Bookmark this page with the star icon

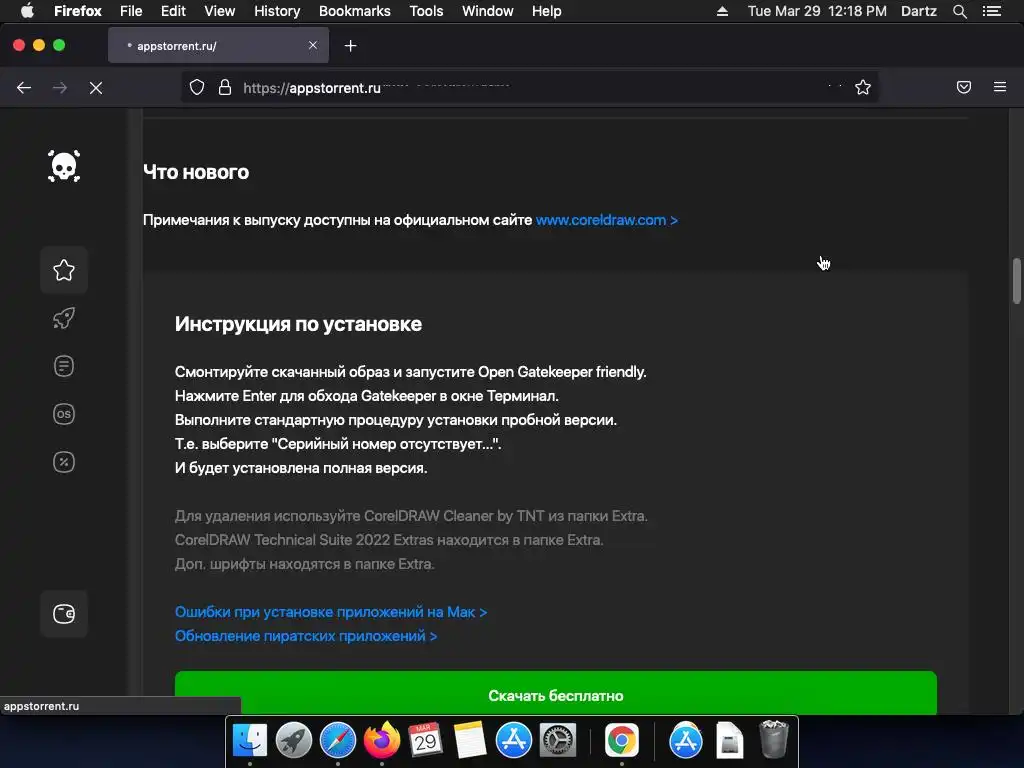point(863,88)
